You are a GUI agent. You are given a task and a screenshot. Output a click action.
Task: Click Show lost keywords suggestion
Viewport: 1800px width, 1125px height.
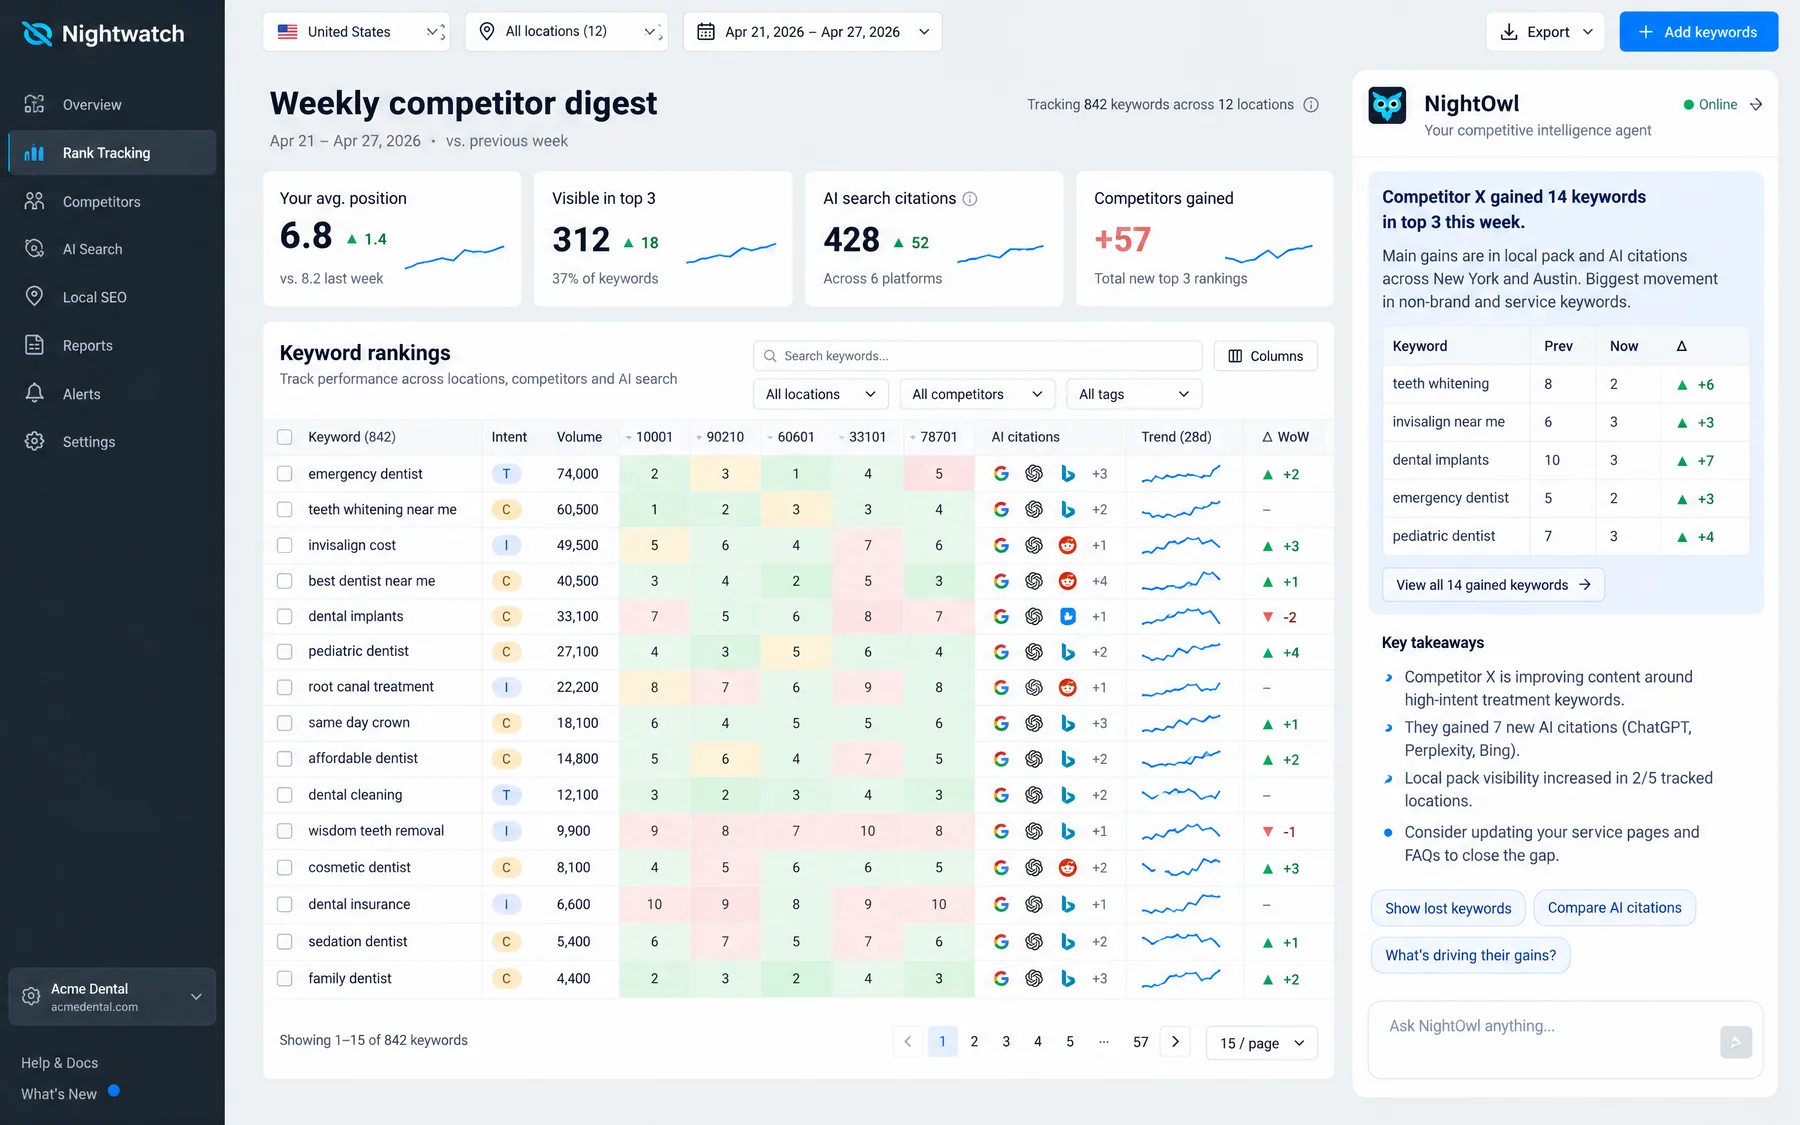[x=1448, y=908]
